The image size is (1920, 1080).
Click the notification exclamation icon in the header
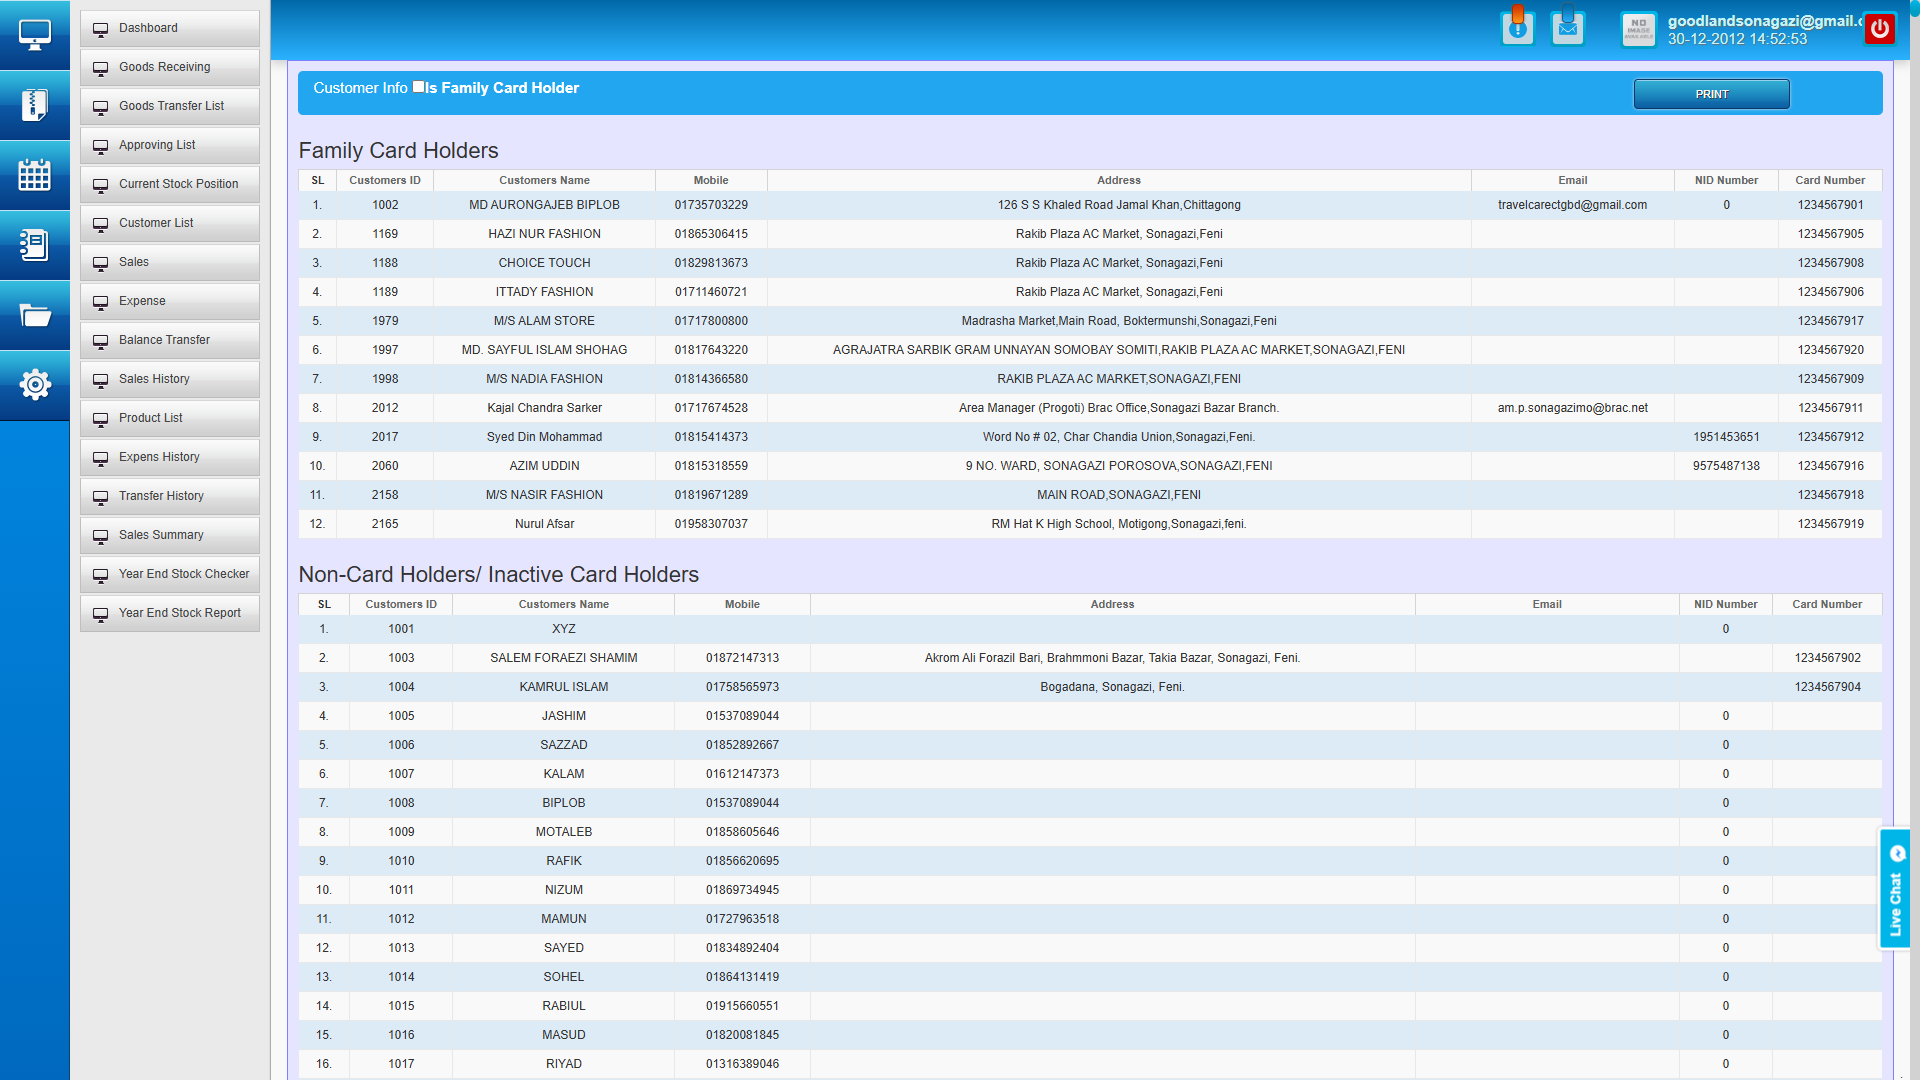[x=1518, y=27]
